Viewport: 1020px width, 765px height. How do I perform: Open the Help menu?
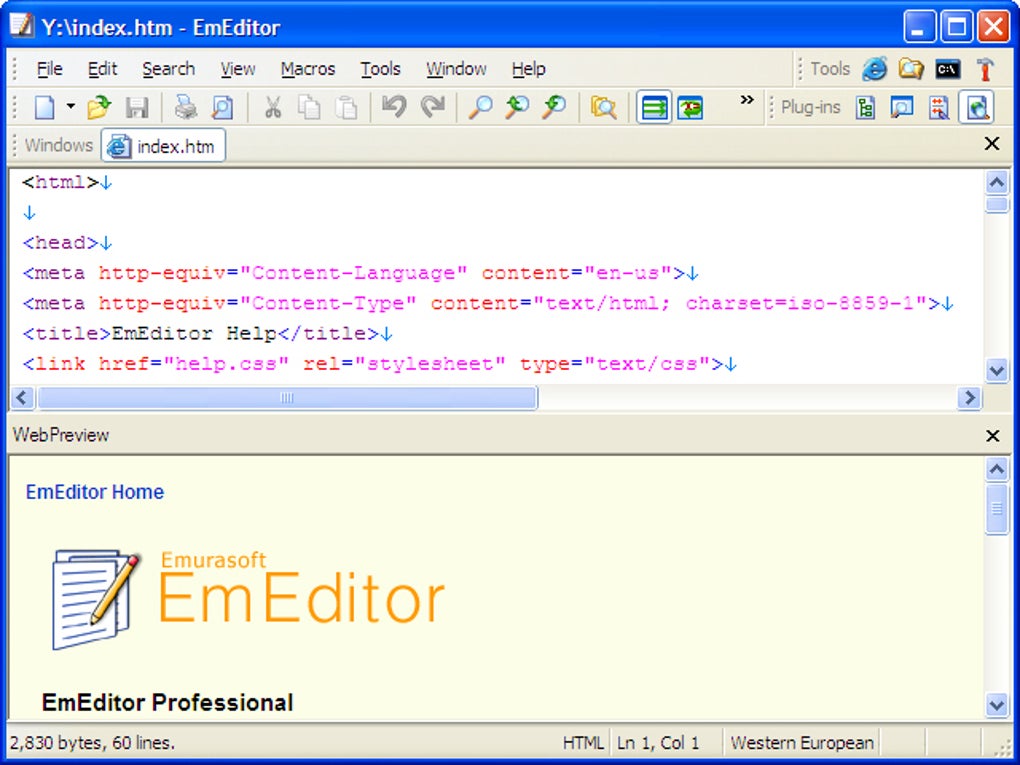click(528, 69)
